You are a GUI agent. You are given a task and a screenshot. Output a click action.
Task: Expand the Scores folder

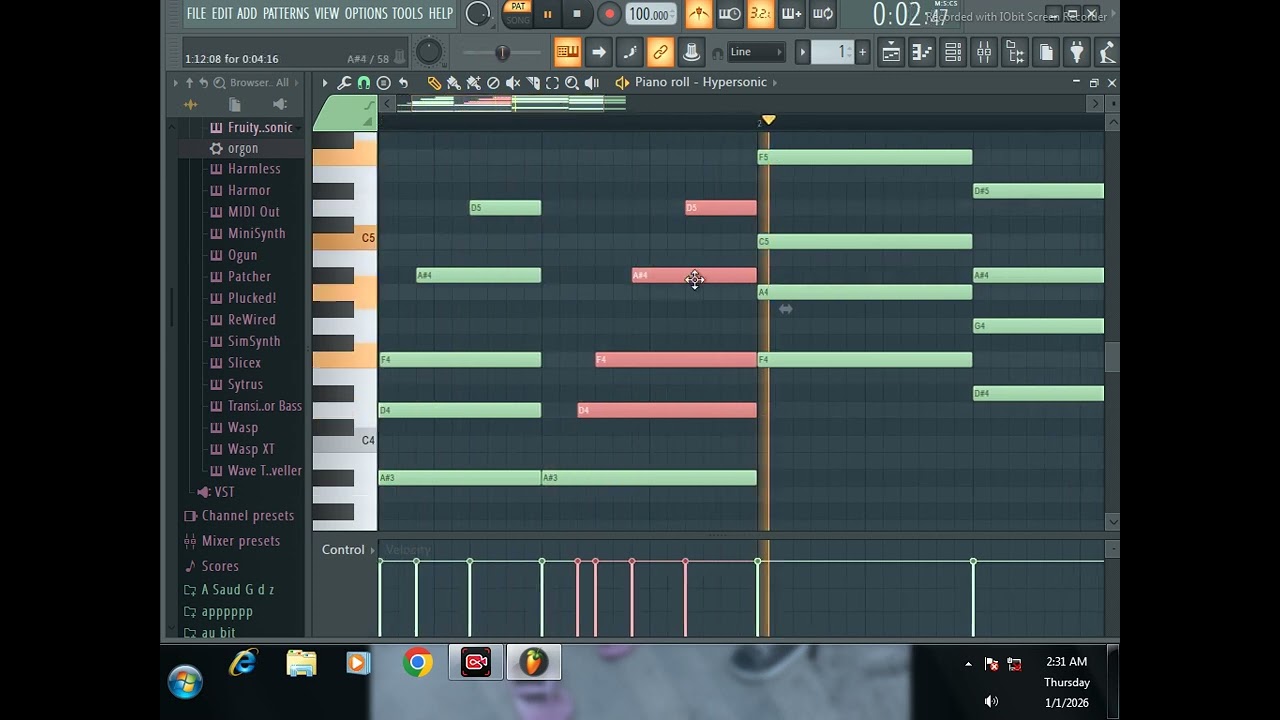pyautogui.click(x=220, y=566)
